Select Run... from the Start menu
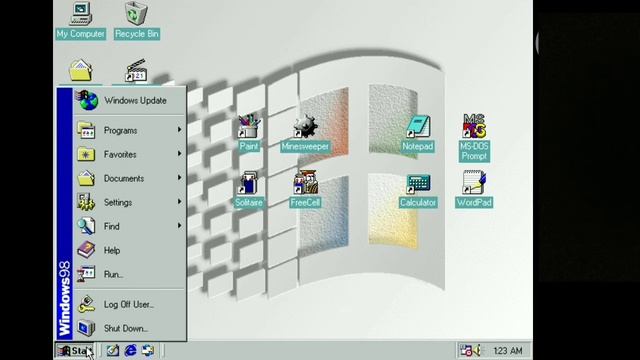Screen dimensions: 640x360 [130, 274]
